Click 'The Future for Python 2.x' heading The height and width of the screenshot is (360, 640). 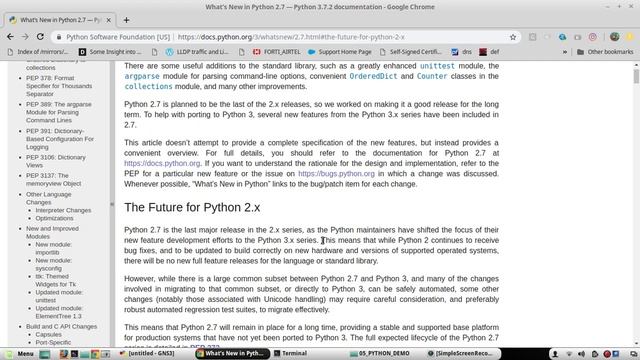coord(192,207)
